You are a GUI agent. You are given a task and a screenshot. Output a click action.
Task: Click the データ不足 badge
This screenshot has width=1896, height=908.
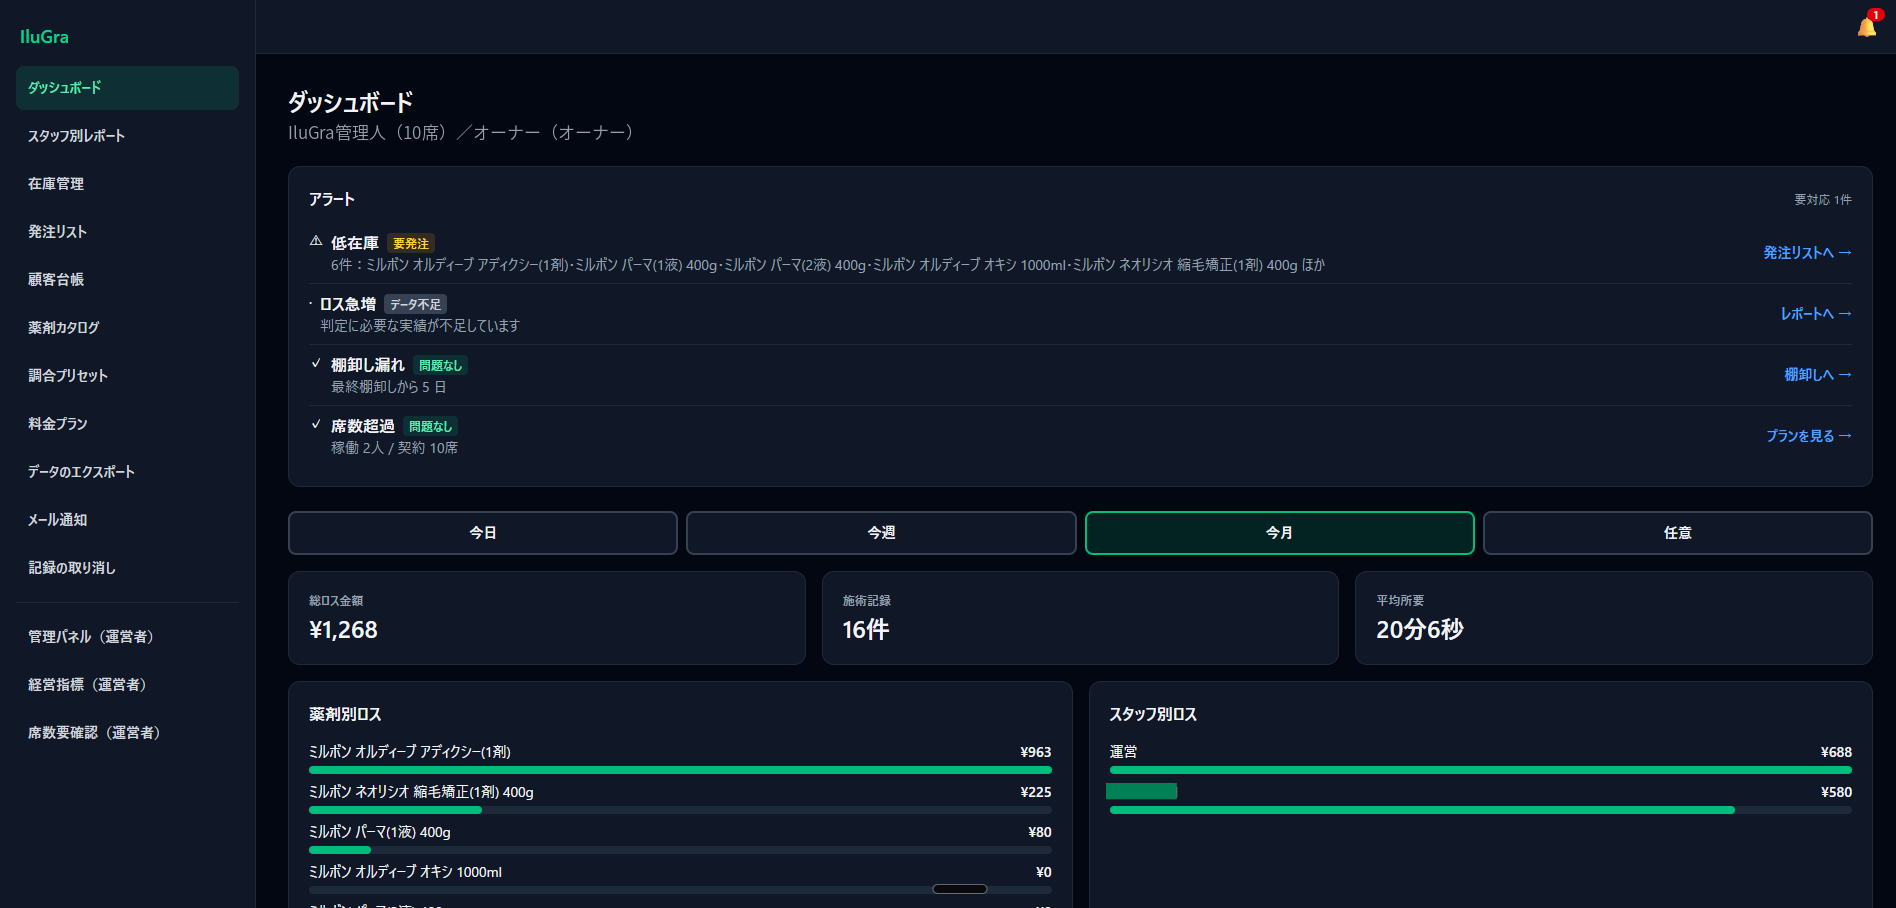pyautogui.click(x=415, y=305)
